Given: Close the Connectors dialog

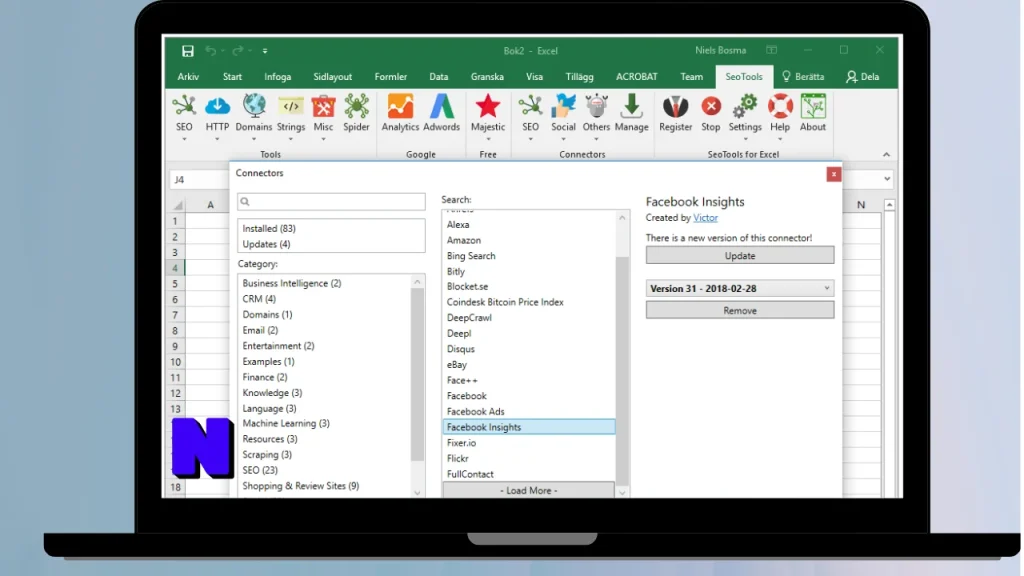Looking at the screenshot, I should (833, 174).
